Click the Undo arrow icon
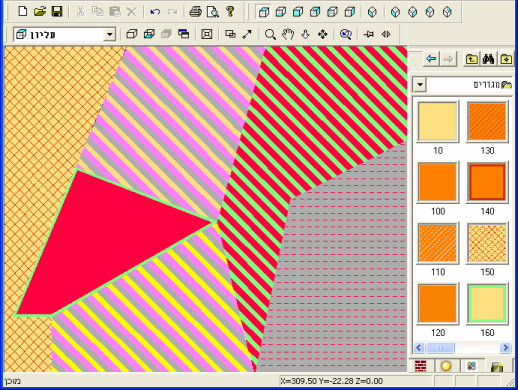 155,12
